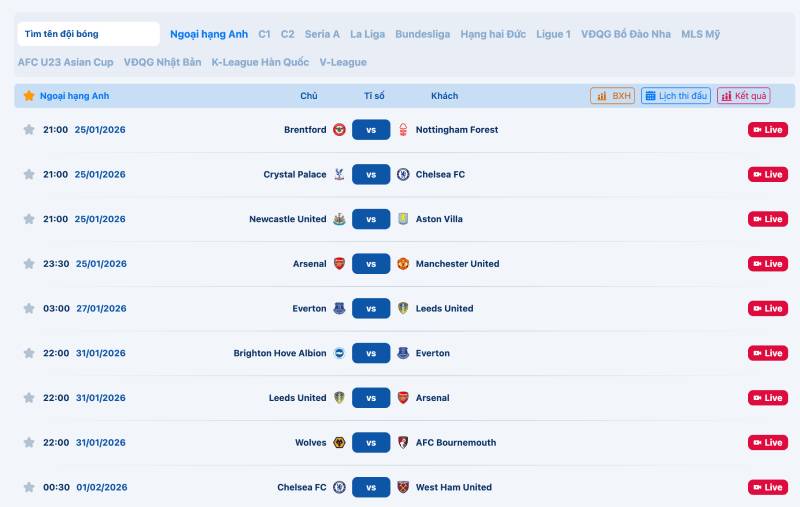Watch Live for Chelsea vs West Ham United
The height and width of the screenshot is (507, 800).
pyautogui.click(x=768, y=487)
